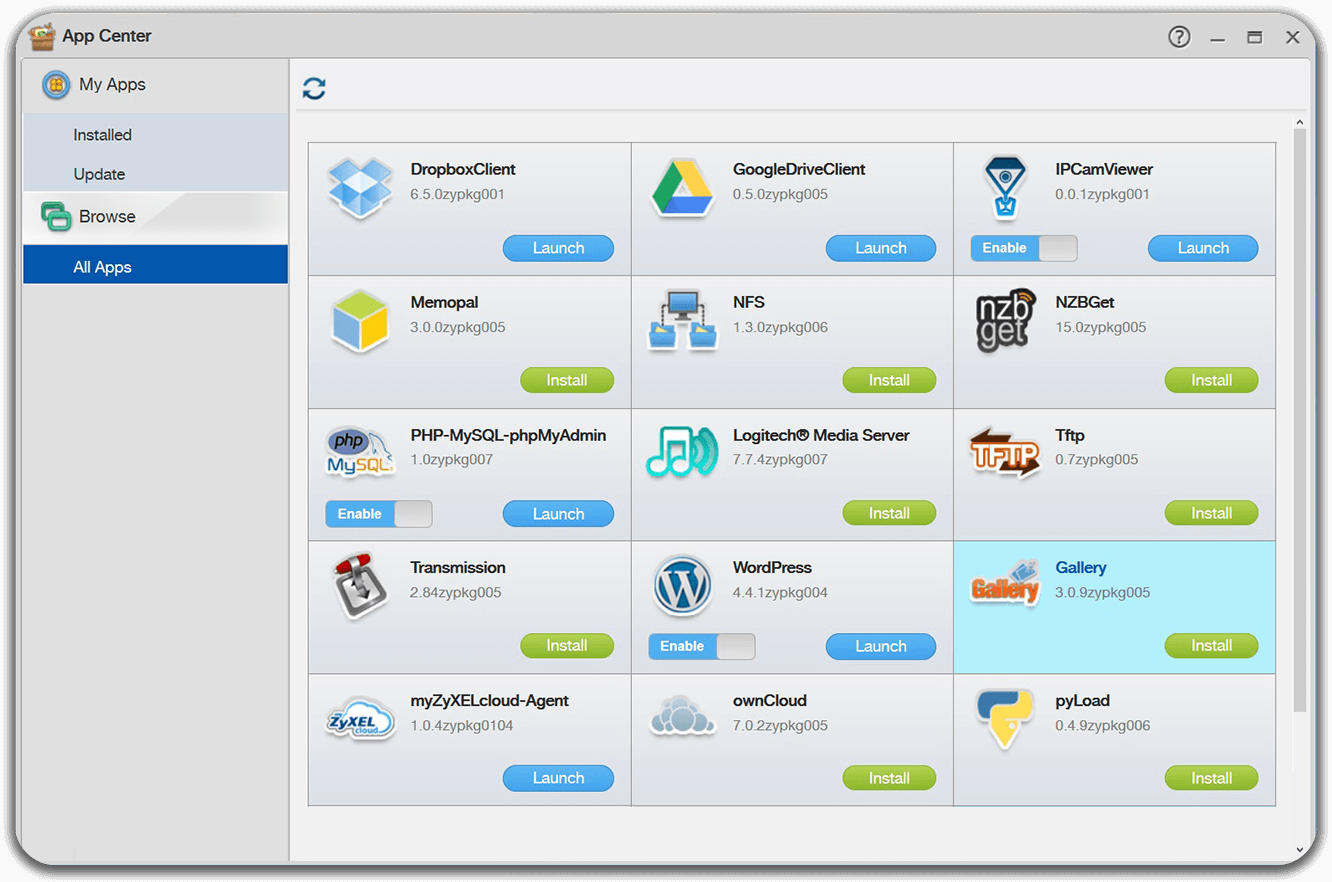This screenshot has width=1332, height=882.
Task: Install Gallery
Action: [1211, 646]
